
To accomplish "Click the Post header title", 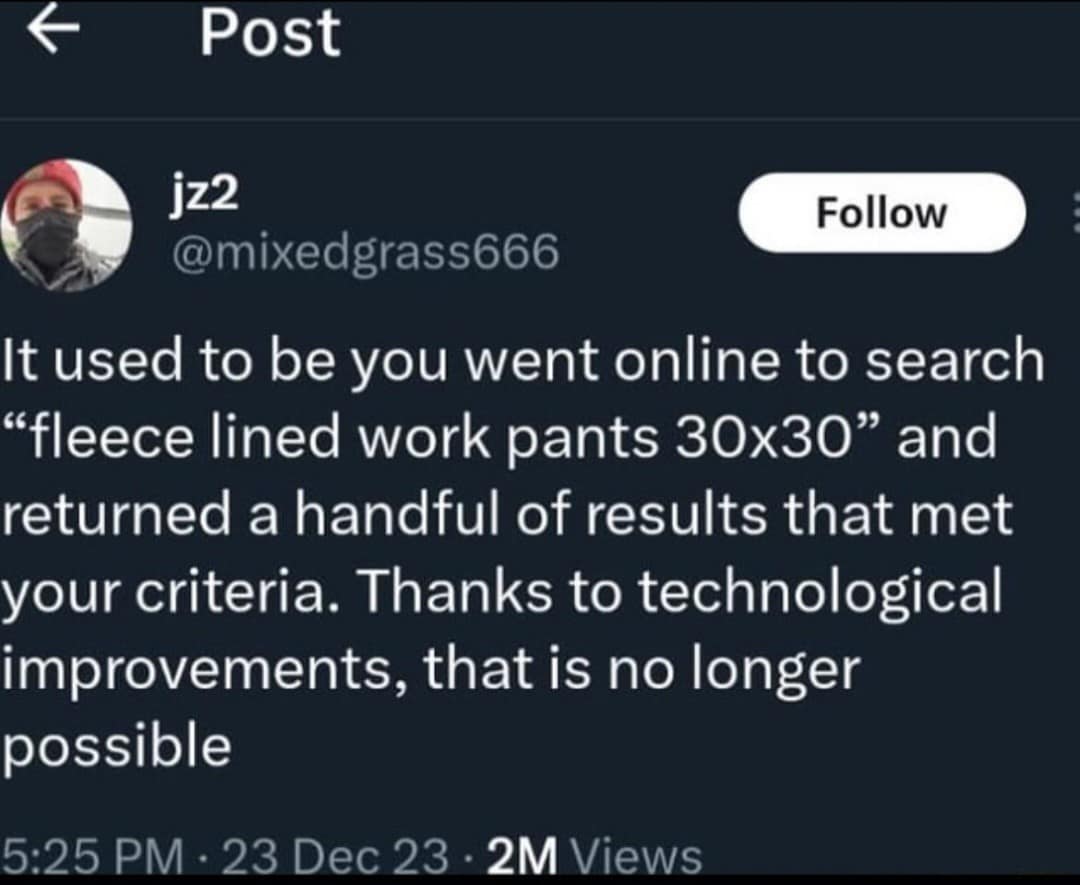I will click(269, 34).
